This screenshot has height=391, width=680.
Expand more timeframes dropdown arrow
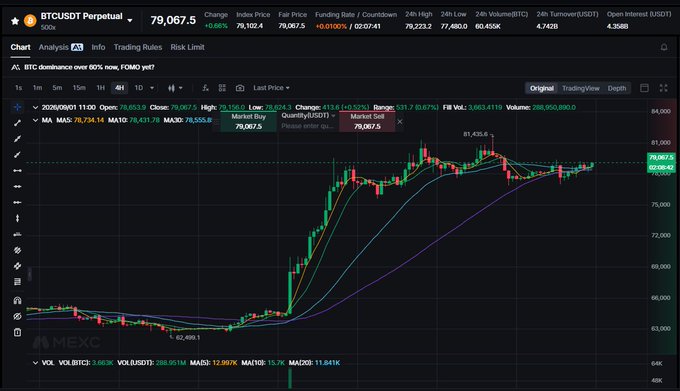tap(152, 88)
